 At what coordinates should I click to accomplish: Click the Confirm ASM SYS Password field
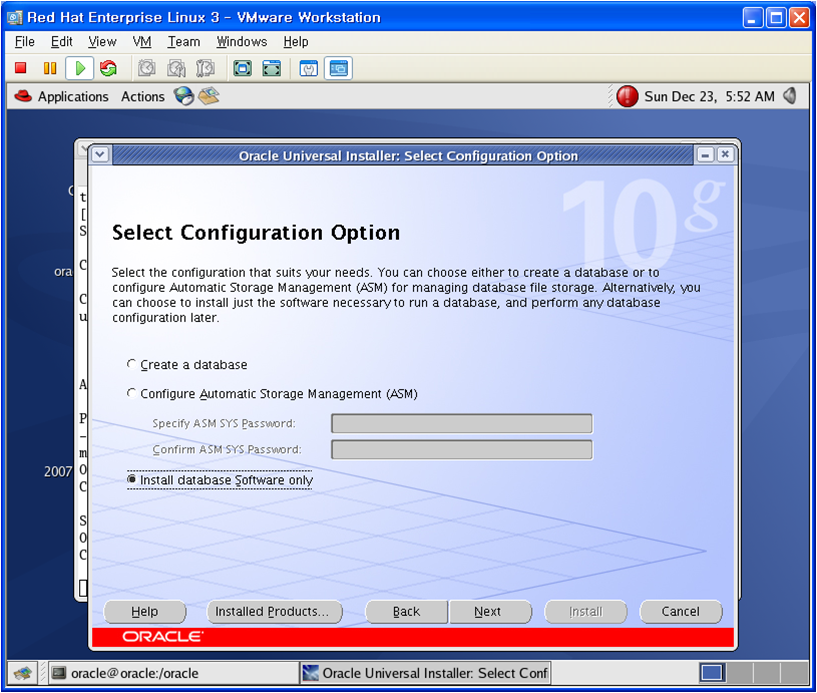point(462,450)
